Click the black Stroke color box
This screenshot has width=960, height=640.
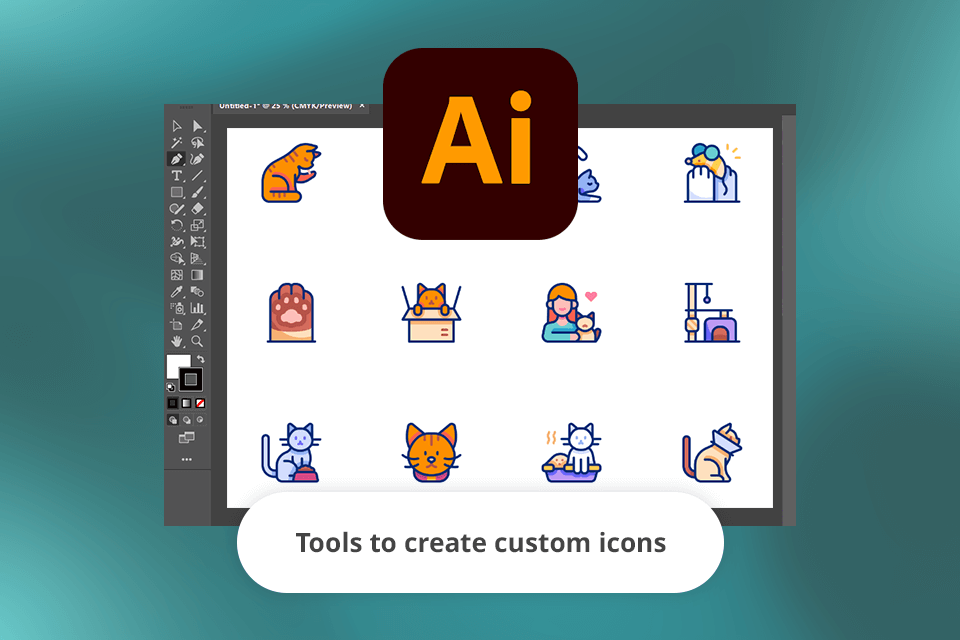[191, 380]
